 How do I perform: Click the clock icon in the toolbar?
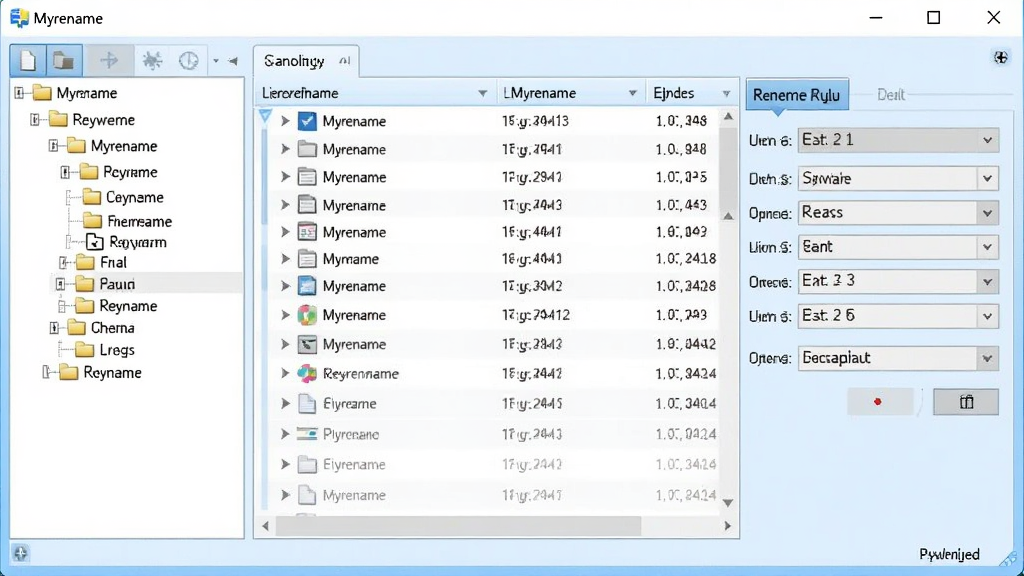click(189, 61)
